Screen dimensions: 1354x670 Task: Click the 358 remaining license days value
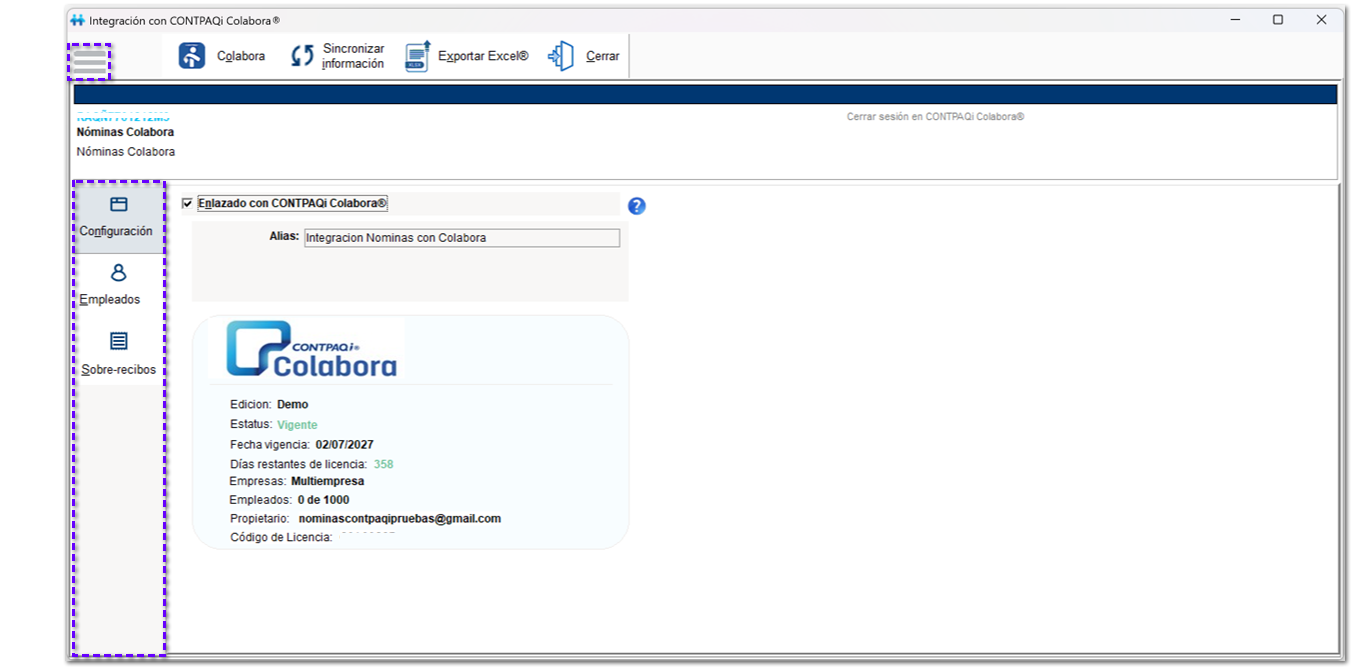pos(384,464)
